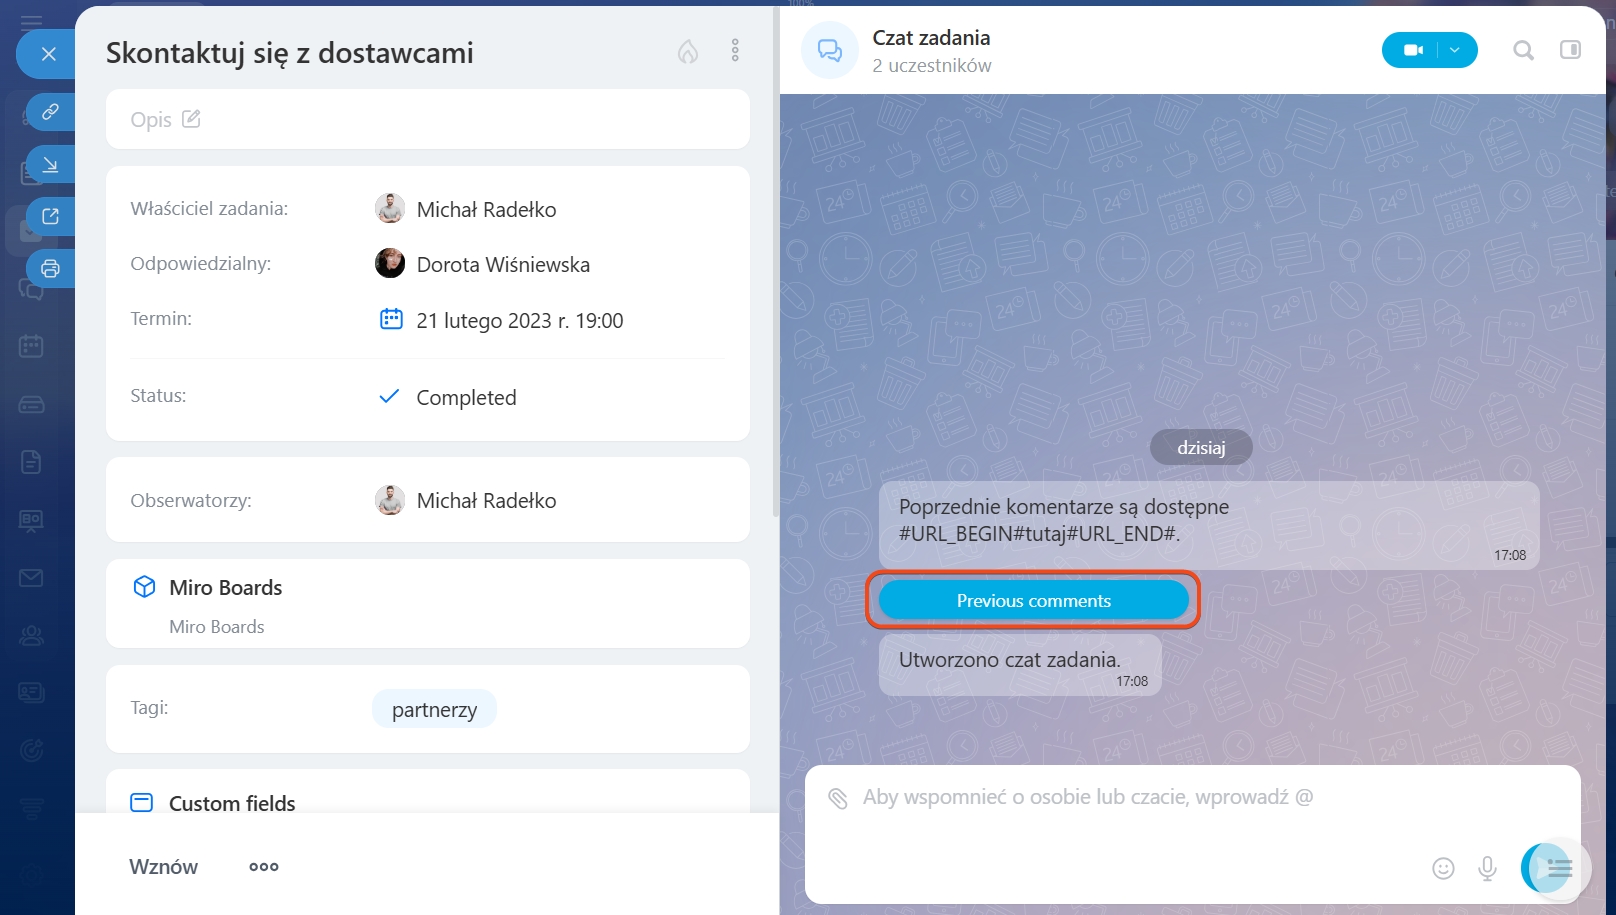Screen dimensions: 1616x915
Task: Mark the task as high priority with flame icon
Action: [x=688, y=51]
